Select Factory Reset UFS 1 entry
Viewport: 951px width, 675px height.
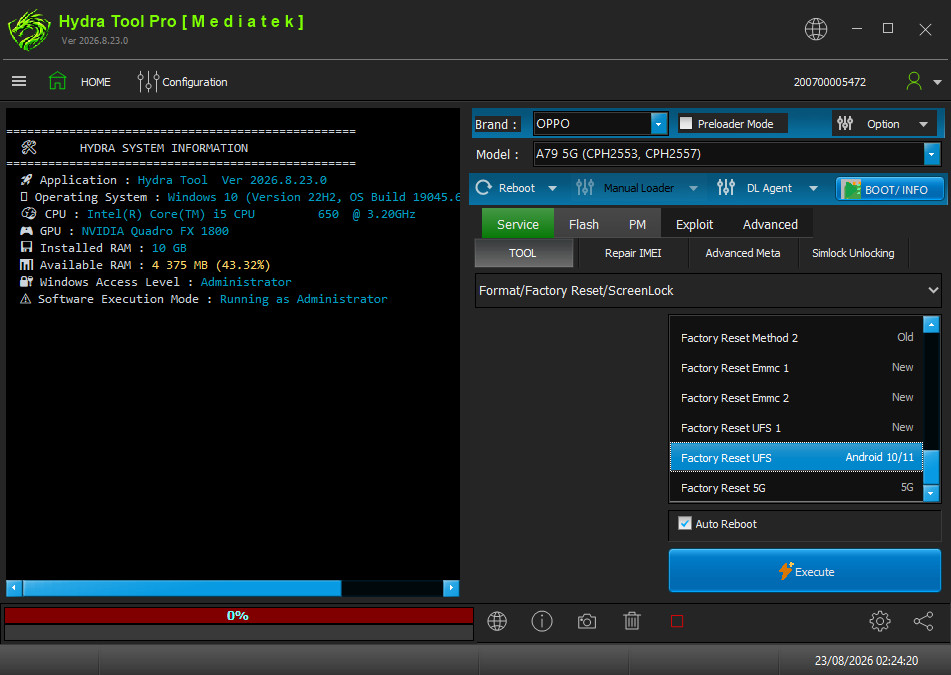click(796, 428)
